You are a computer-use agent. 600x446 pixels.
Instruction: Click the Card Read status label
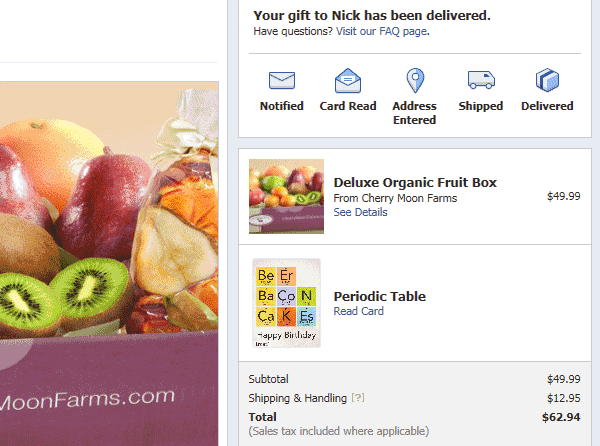pos(348,106)
